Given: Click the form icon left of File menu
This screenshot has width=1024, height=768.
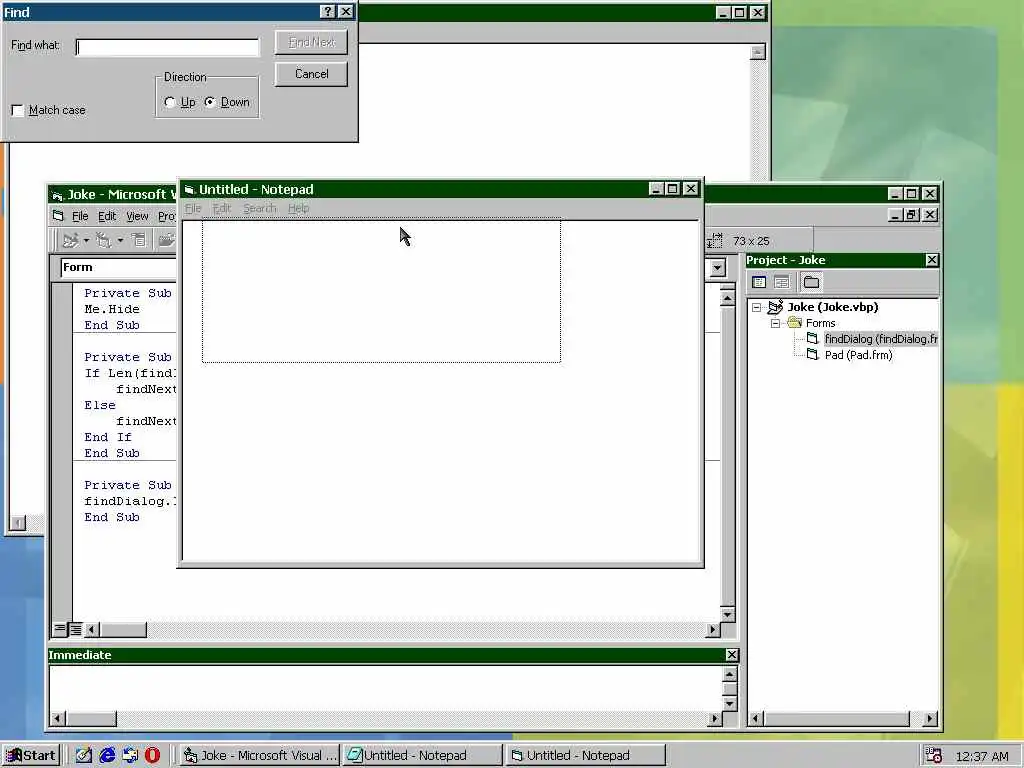Looking at the screenshot, I should click(58, 216).
